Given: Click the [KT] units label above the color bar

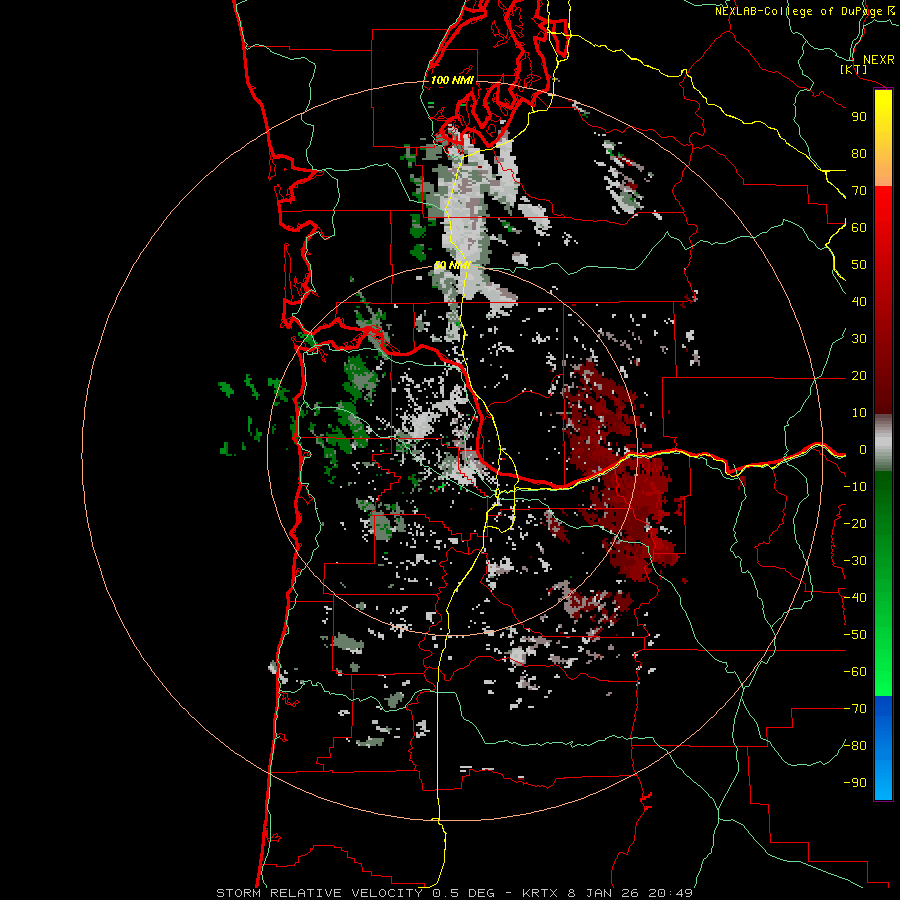Looking at the screenshot, I should [854, 70].
